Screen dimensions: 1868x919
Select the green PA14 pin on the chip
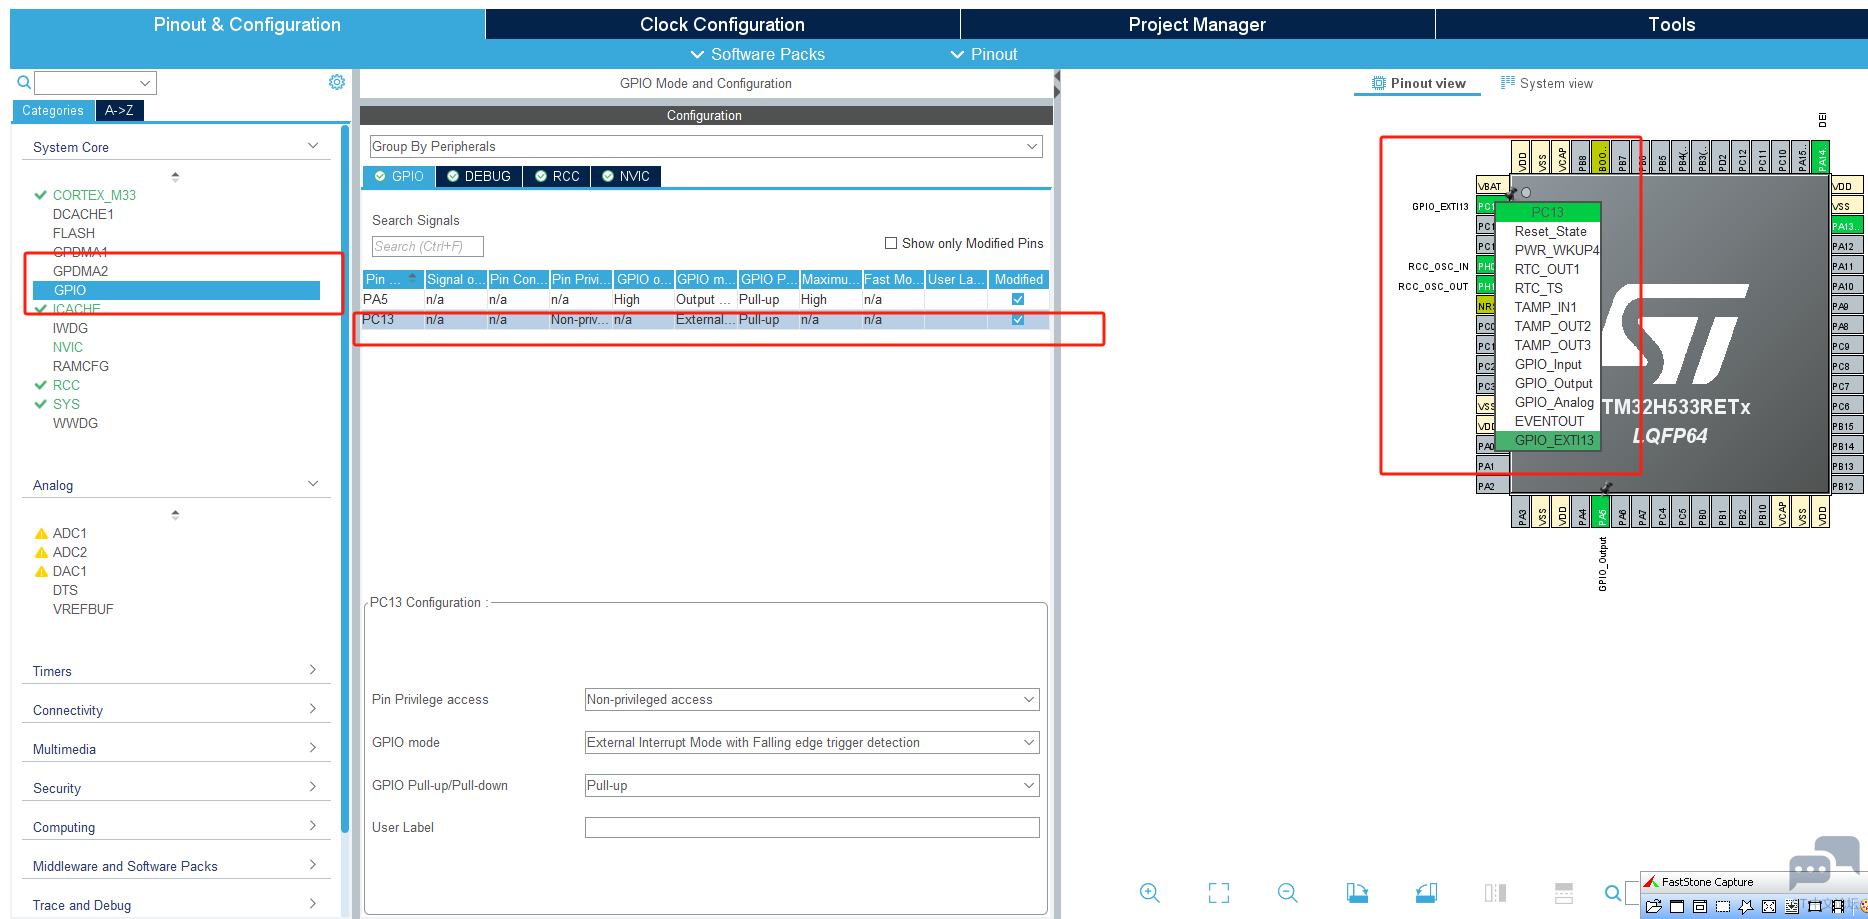tap(1821, 157)
